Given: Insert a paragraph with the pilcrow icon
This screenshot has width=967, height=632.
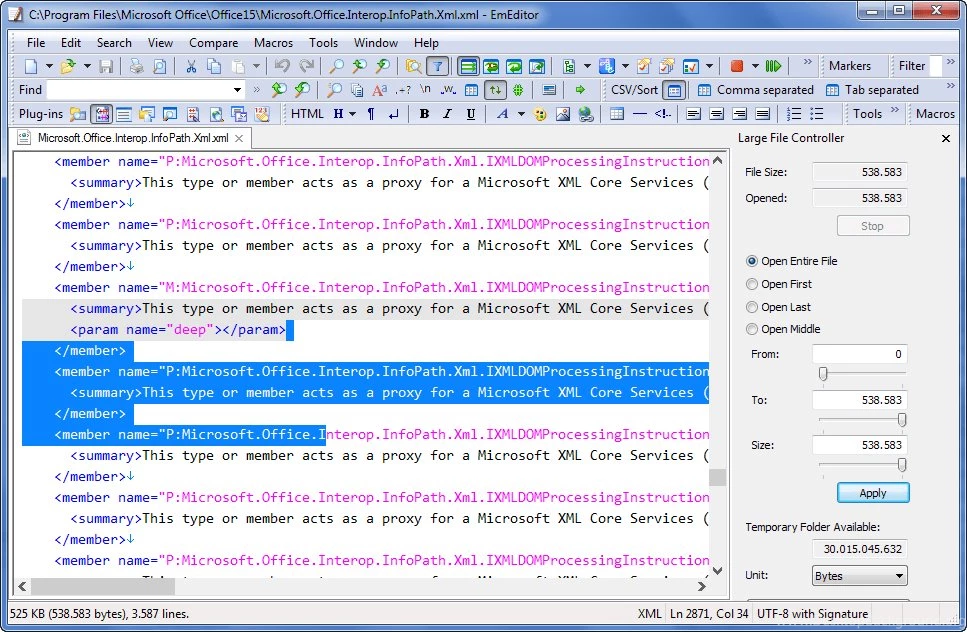Looking at the screenshot, I should [371, 113].
